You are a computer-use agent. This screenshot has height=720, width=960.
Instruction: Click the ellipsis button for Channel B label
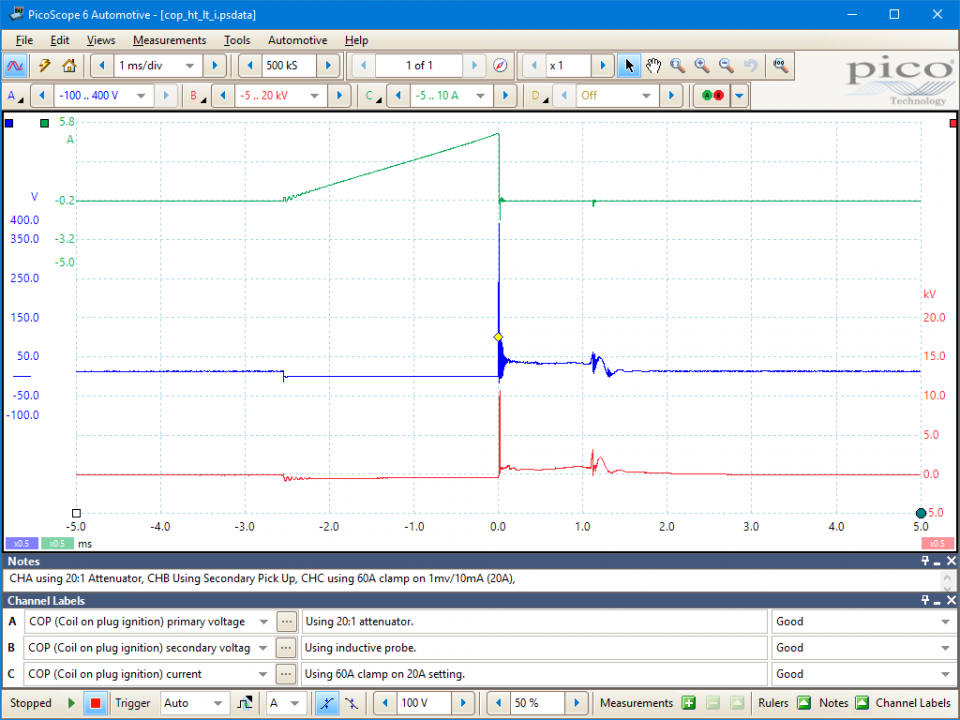coord(286,648)
